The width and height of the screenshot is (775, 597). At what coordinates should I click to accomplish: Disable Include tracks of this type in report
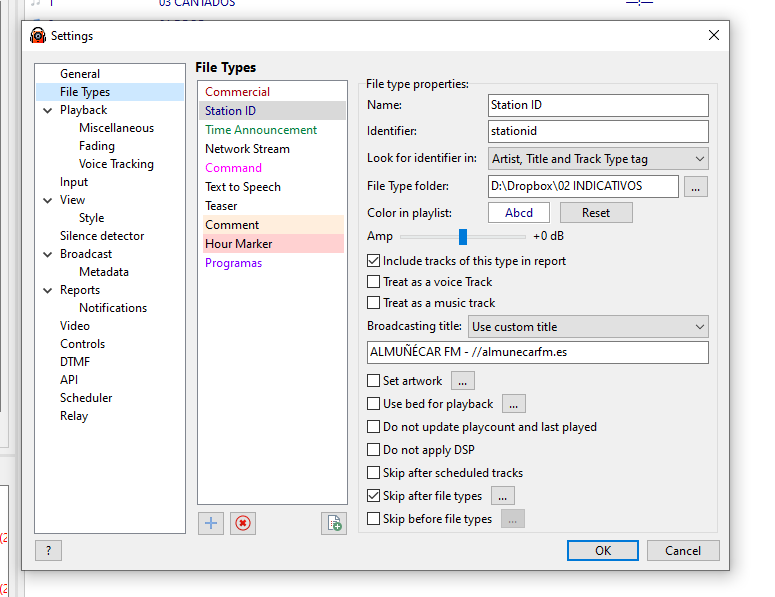(x=374, y=261)
